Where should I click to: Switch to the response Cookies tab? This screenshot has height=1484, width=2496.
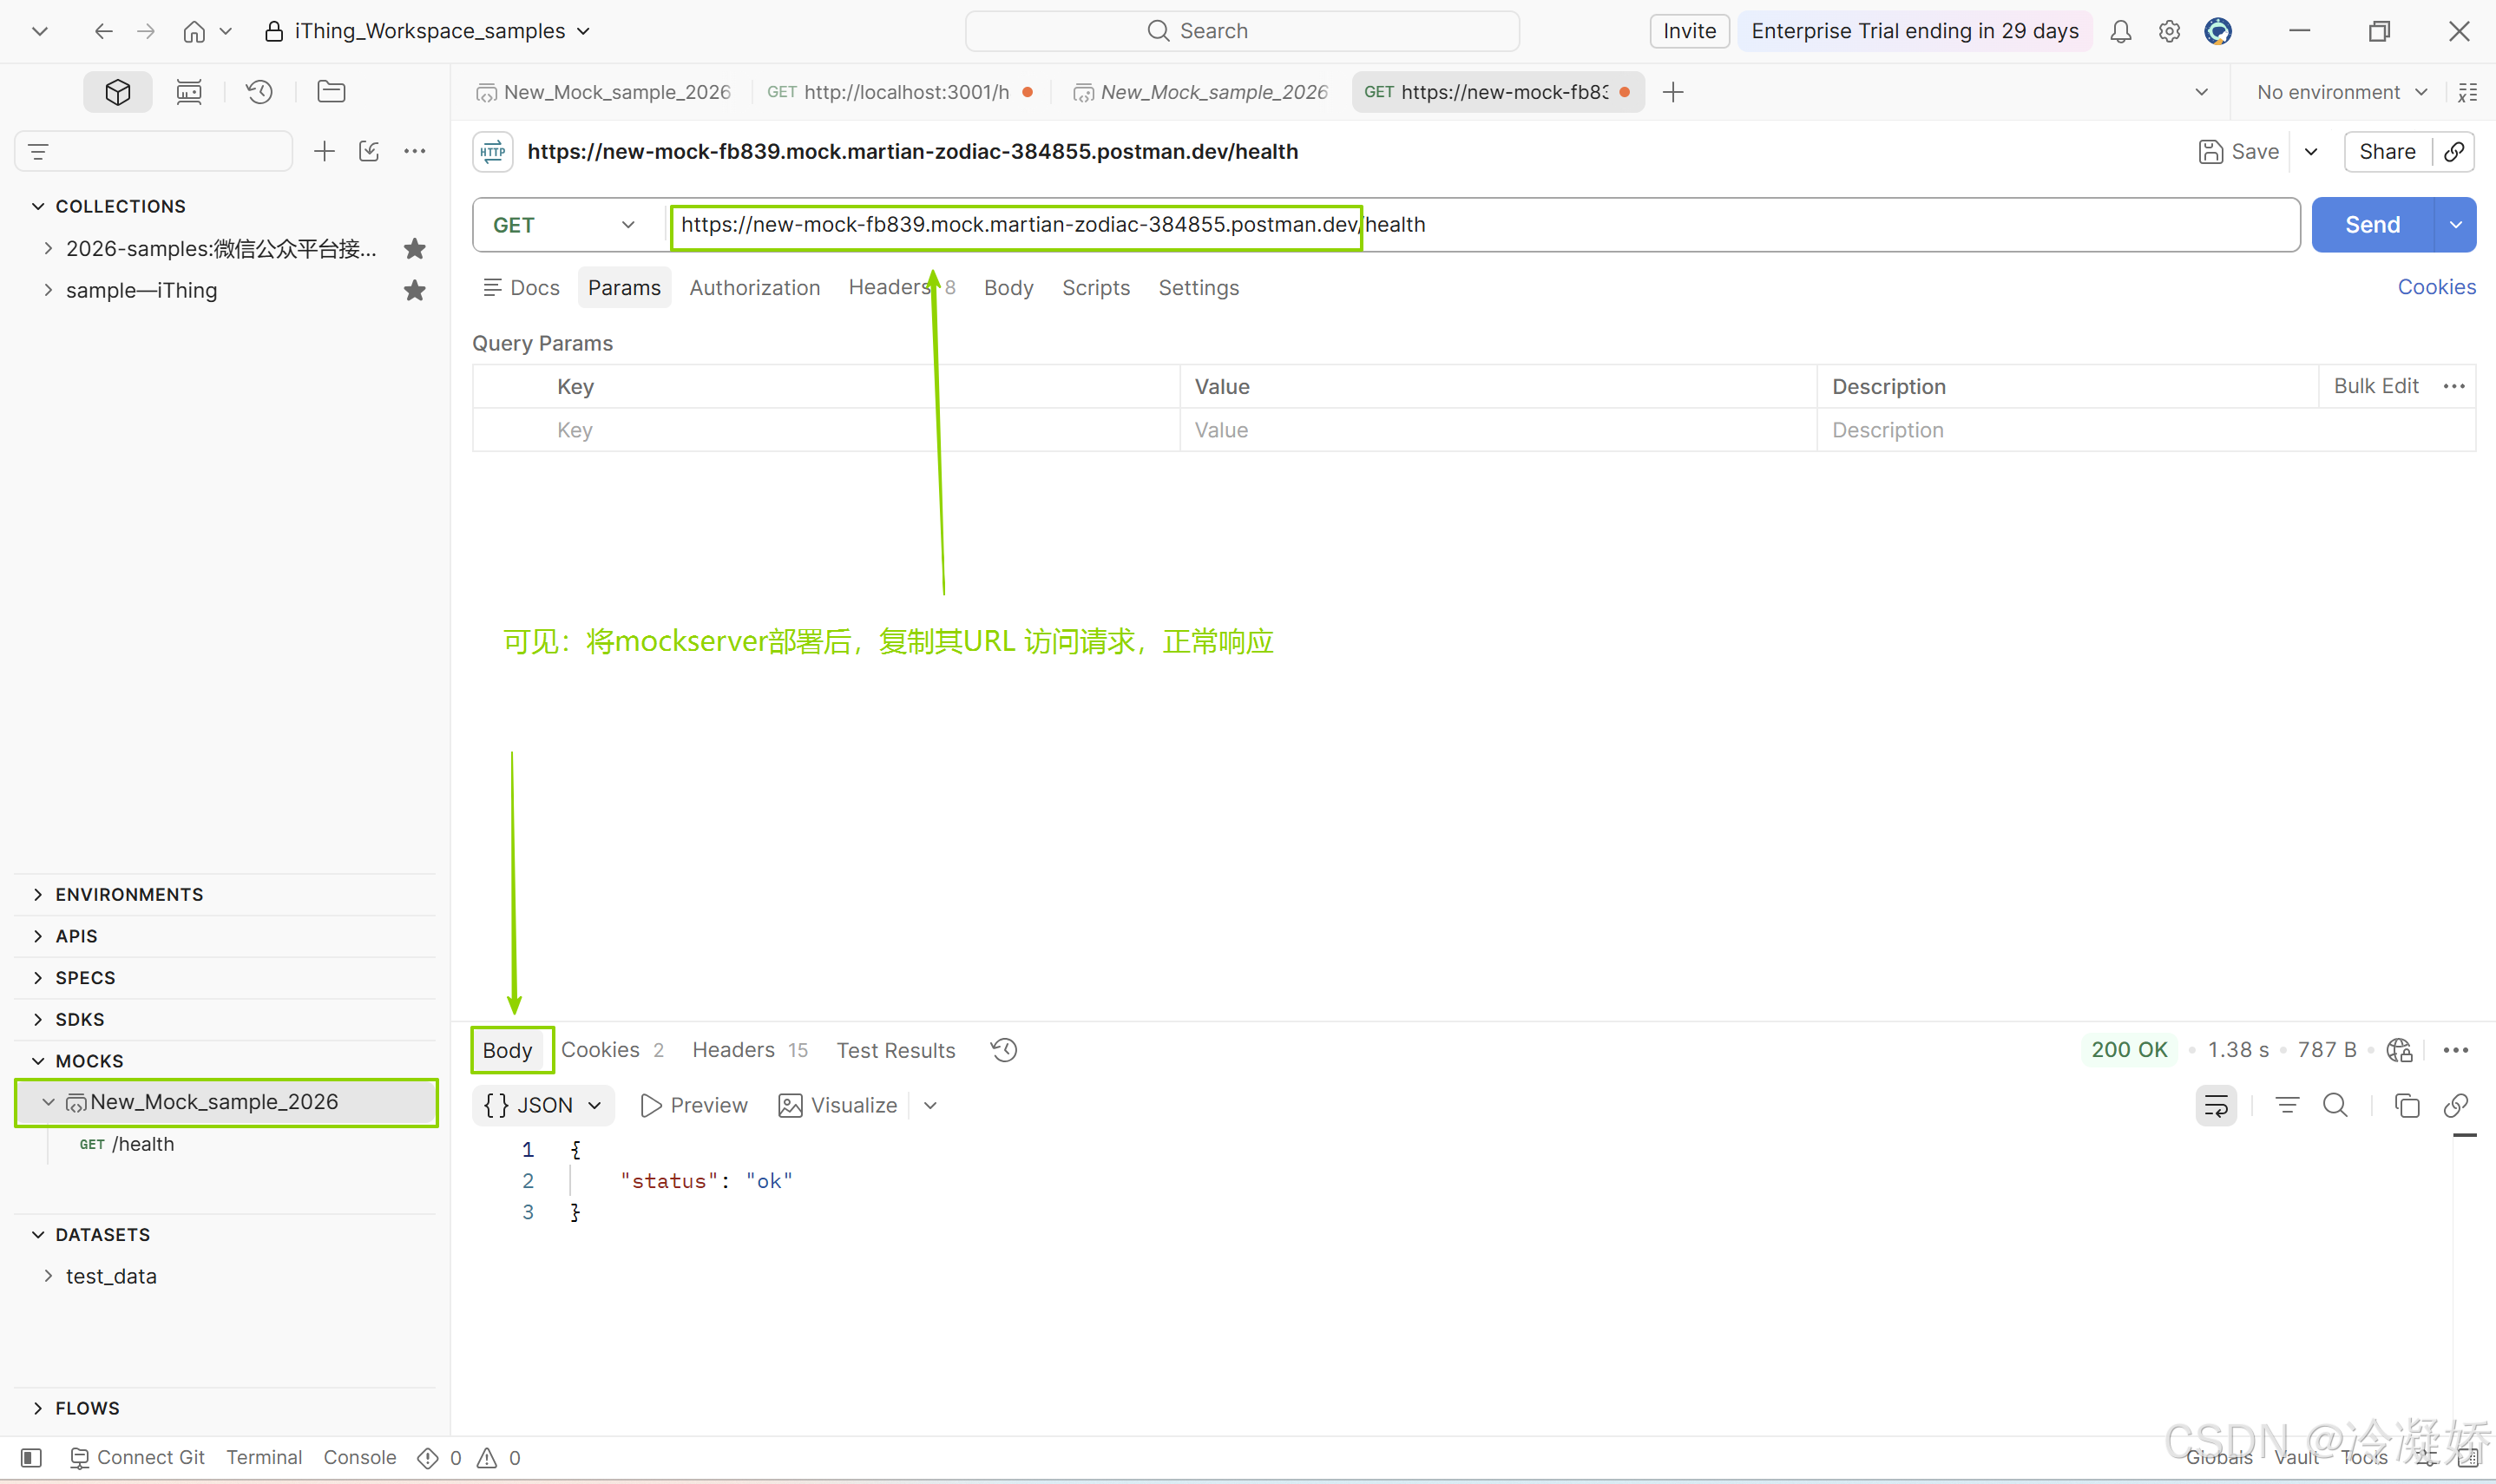[612, 1050]
